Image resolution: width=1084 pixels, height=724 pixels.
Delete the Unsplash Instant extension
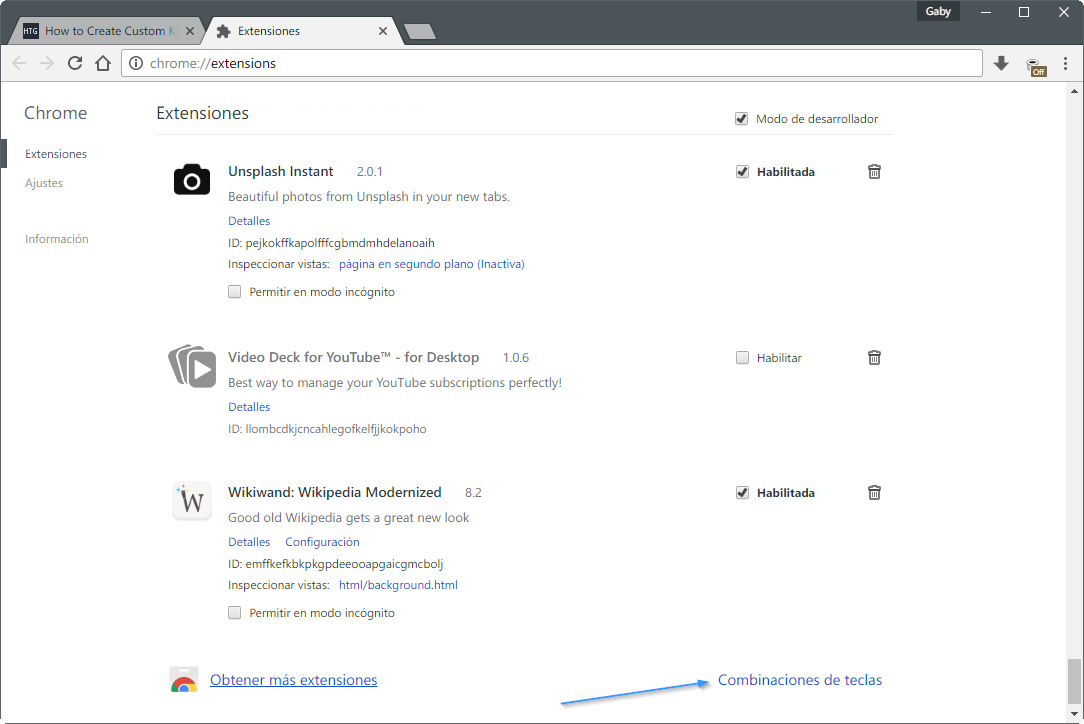(x=874, y=171)
